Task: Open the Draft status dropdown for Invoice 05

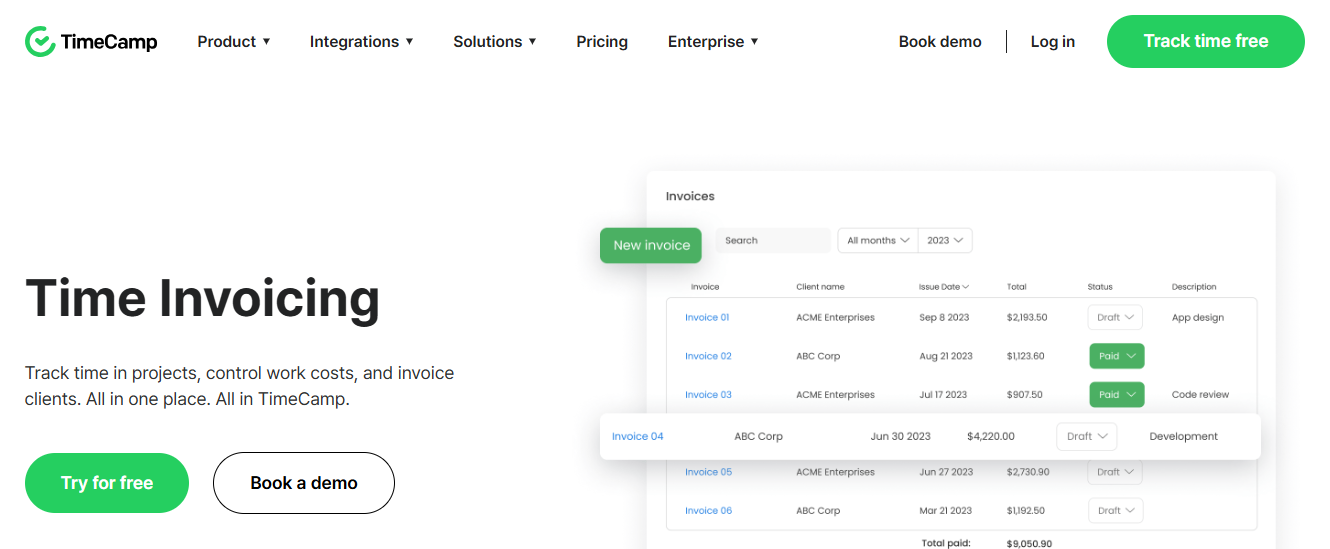Action: 1115,472
